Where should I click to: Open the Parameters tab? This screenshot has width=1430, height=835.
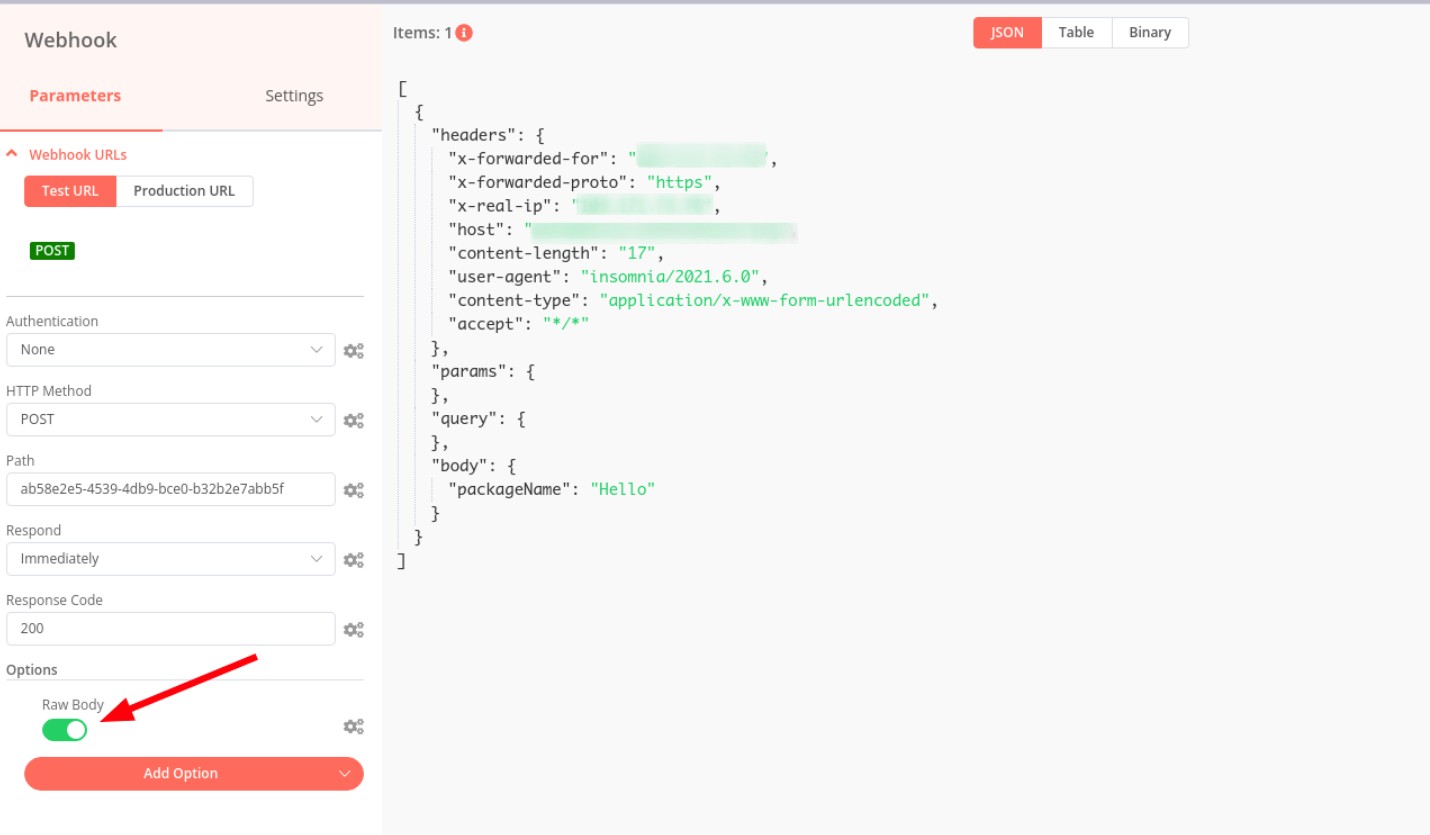tap(75, 96)
